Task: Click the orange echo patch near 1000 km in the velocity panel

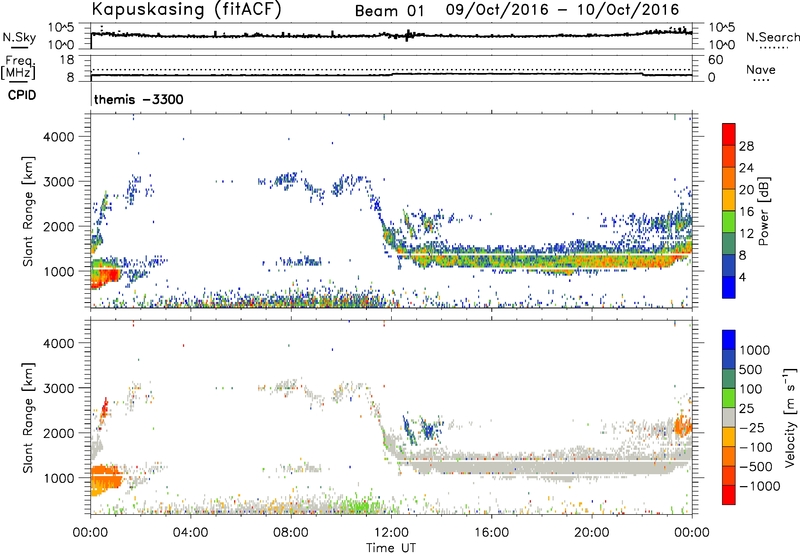Action: [x=106, y=479]
